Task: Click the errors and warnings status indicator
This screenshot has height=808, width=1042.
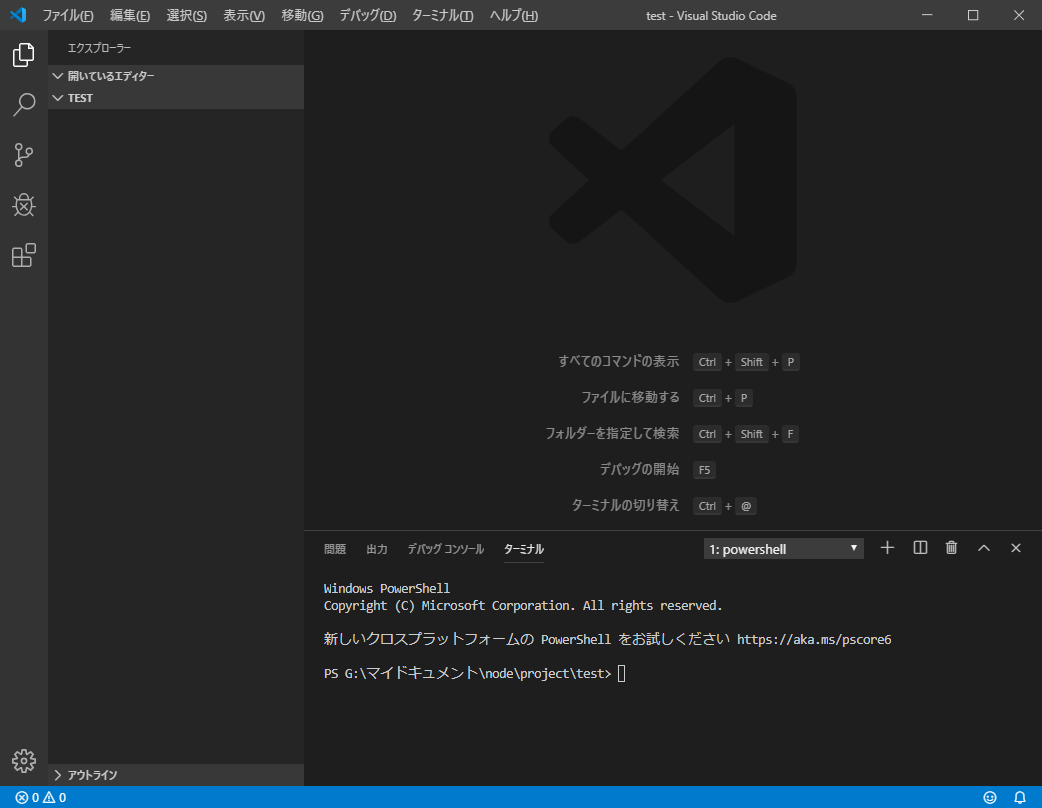Action: tap(41, 797)
